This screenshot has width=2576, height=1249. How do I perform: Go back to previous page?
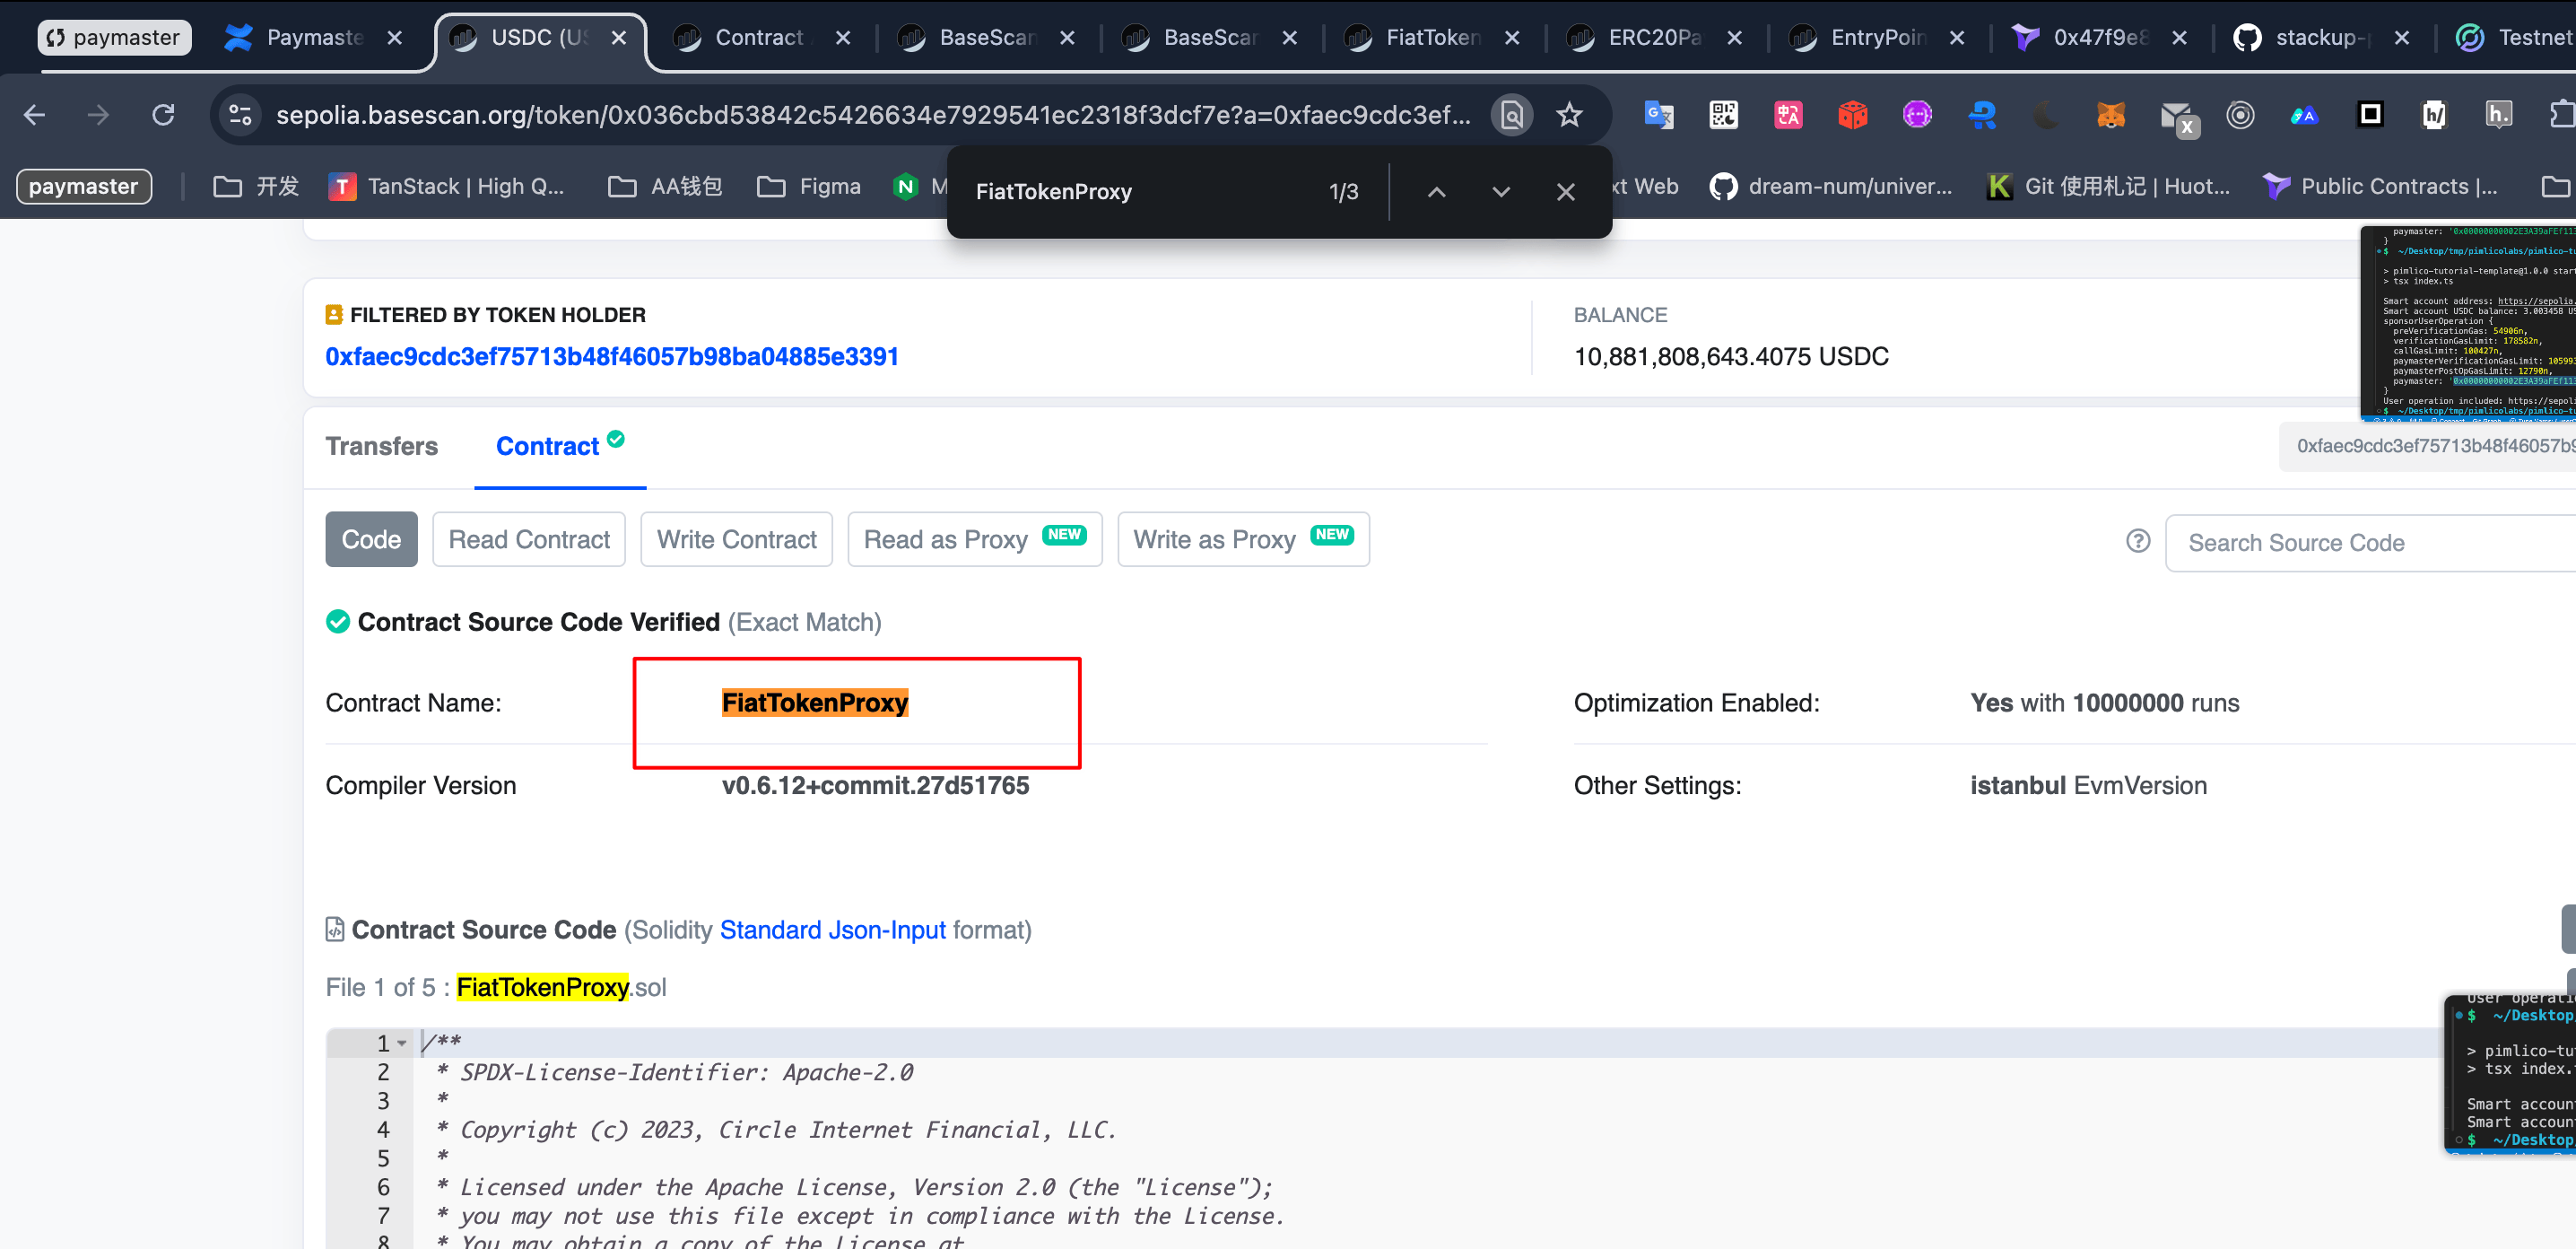35,115
